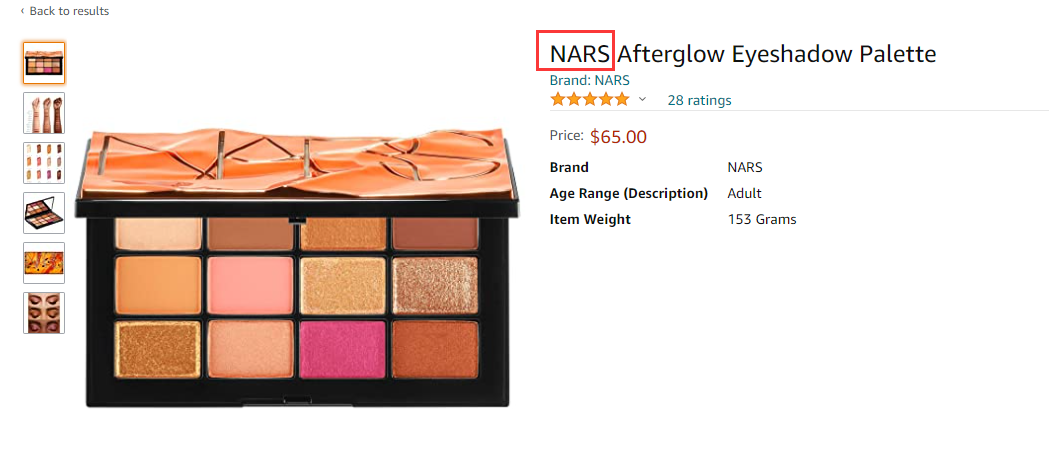
Task: Expand the chevron beside the star rating
Action: tap(642, 100)
